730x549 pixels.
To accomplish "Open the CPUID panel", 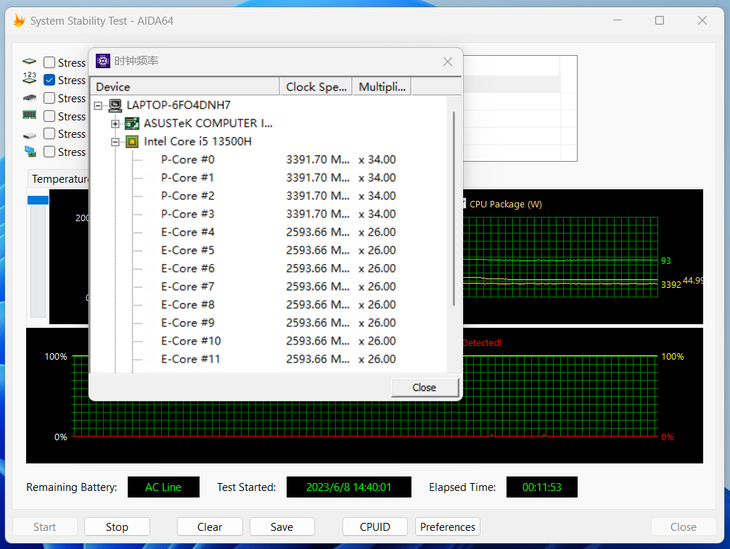I will [x=375, y=527].
